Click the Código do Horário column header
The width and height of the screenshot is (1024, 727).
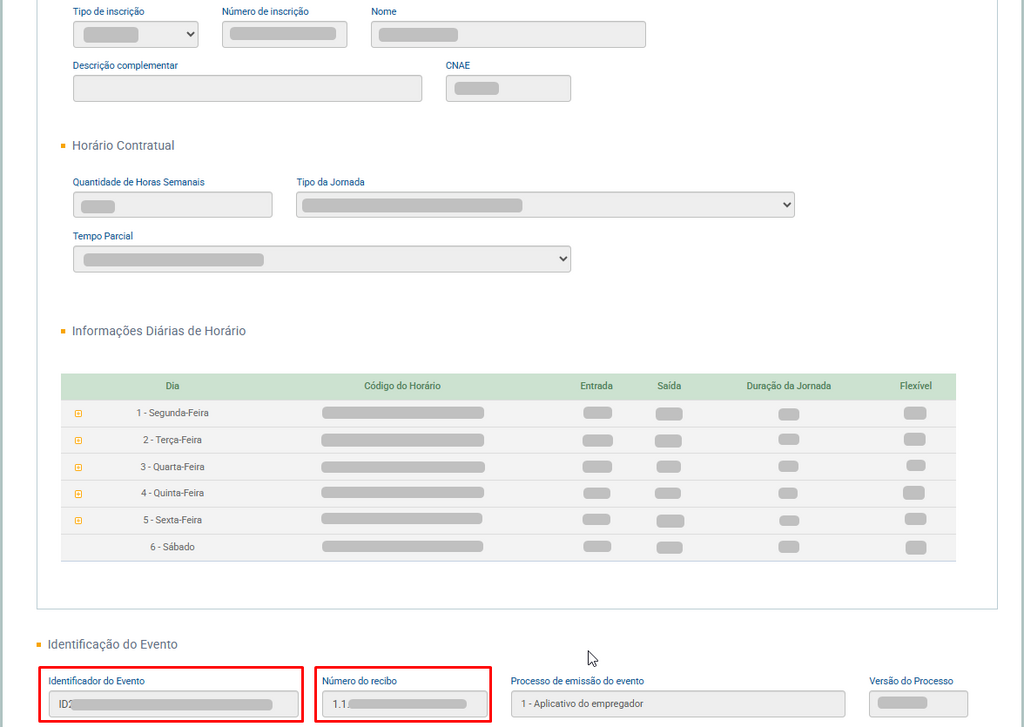[402, 386]
